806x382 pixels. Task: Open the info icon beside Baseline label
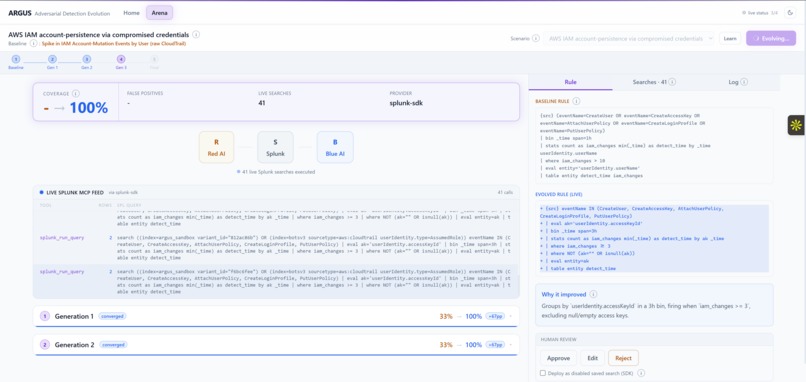click(x=33, y=44)
